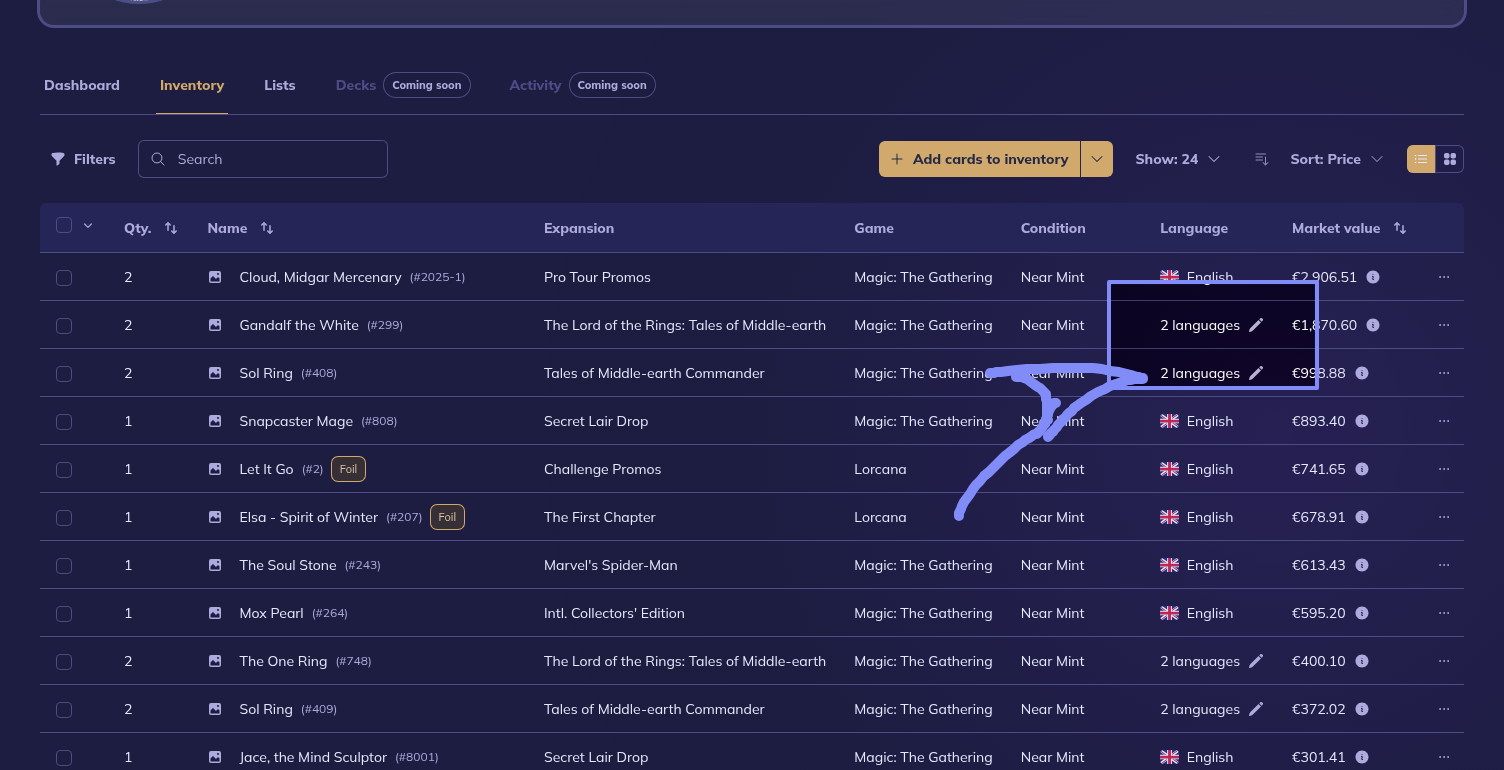Expand the add cards split-button arrow

click(x=1097, y=159)
